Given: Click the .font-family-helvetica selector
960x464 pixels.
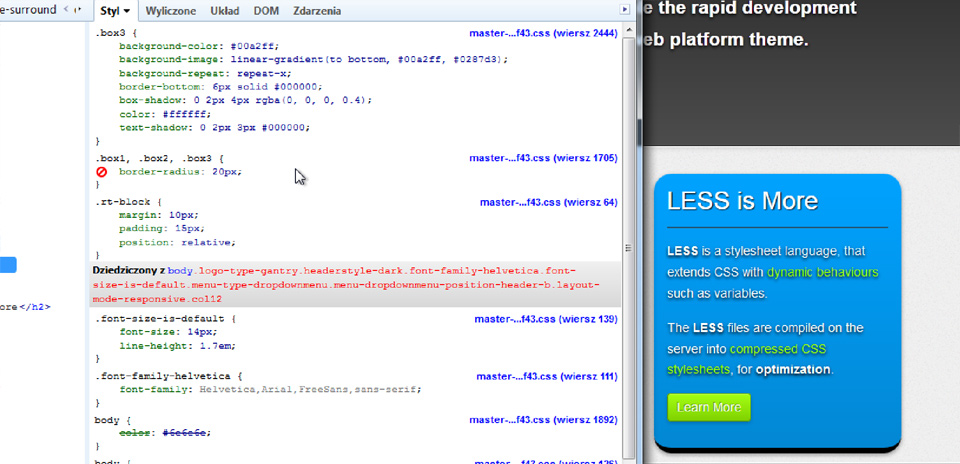Looking at the screenshot, I should (x=162, y=376).
